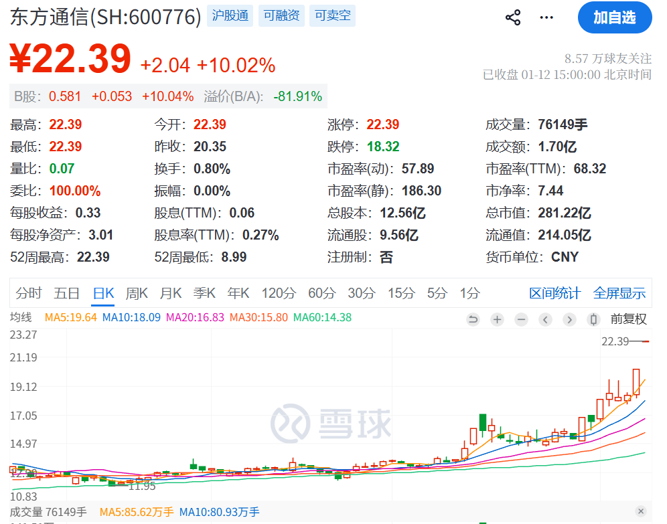Select the 60分 interval tab

coord(322,293)
